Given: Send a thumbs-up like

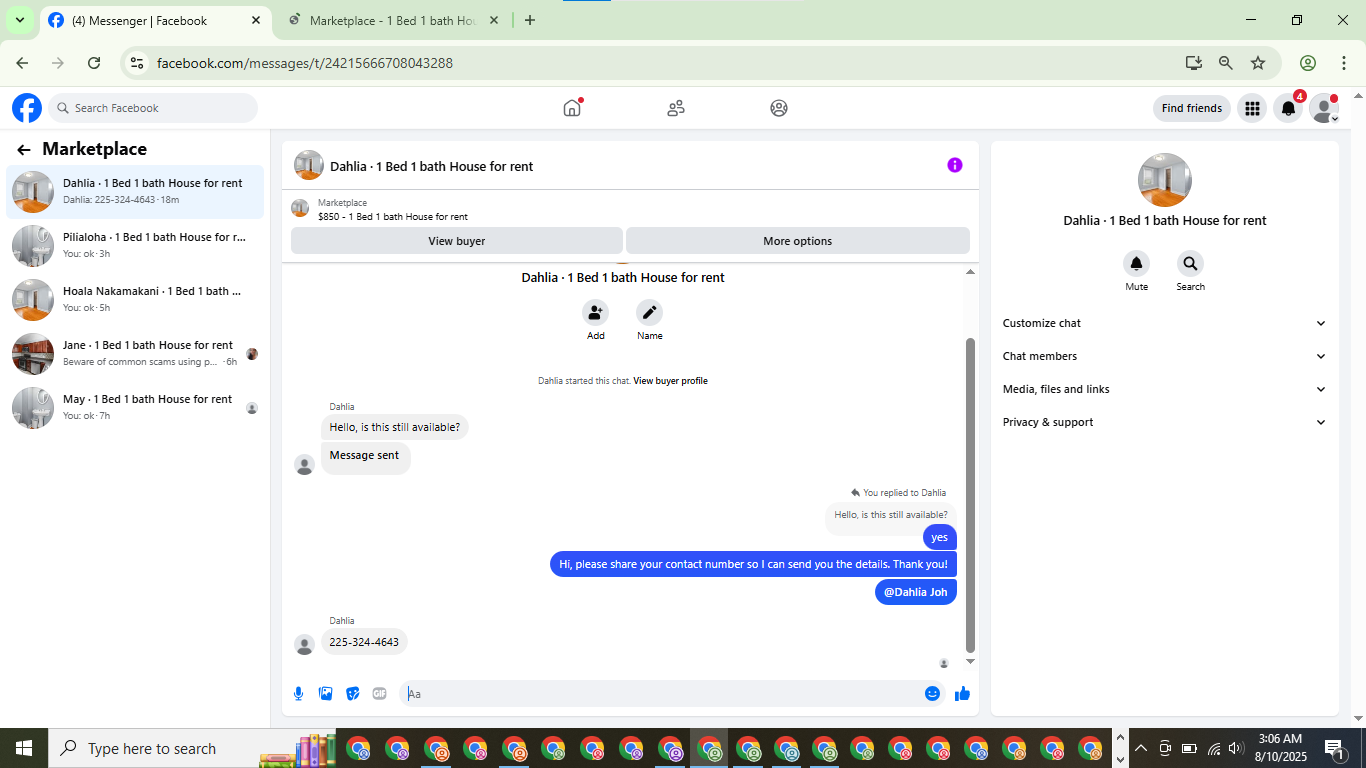Looking at the screenshot, I should [x=962, y=693].
